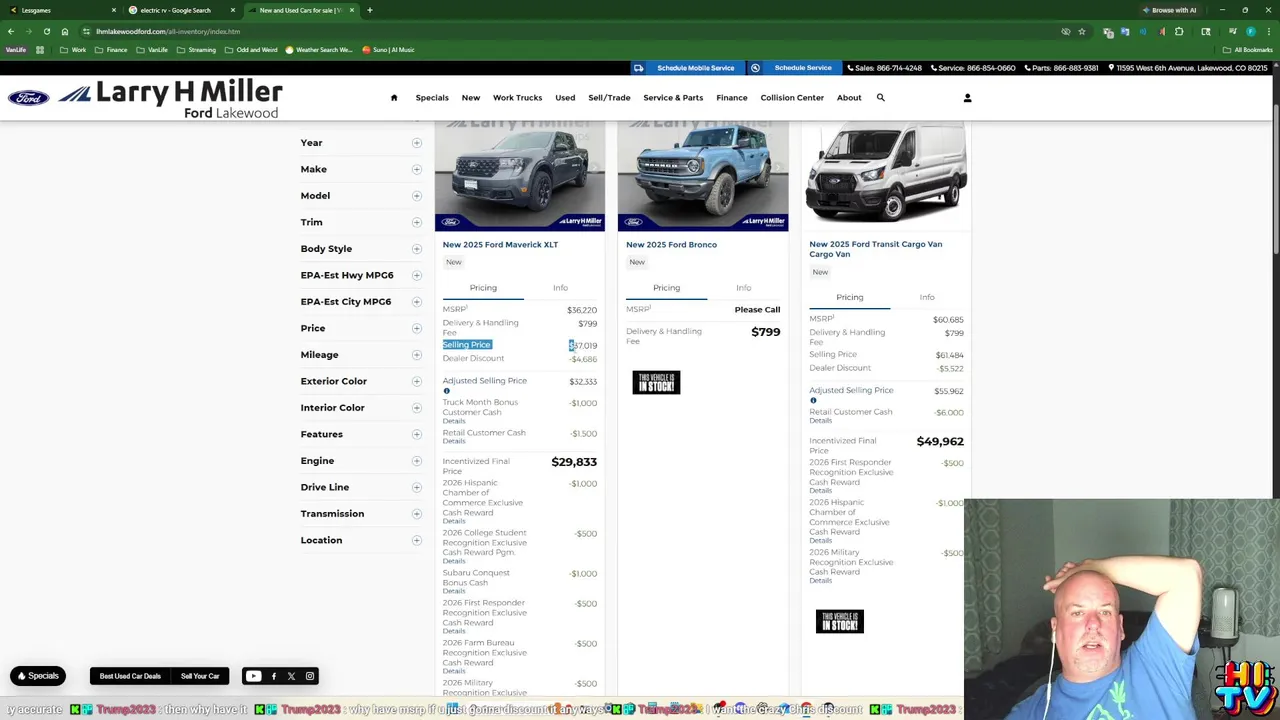This screenshot has width=1280, height=720.
Task: Expand the Engine filter
Action: tap(361, 461)
